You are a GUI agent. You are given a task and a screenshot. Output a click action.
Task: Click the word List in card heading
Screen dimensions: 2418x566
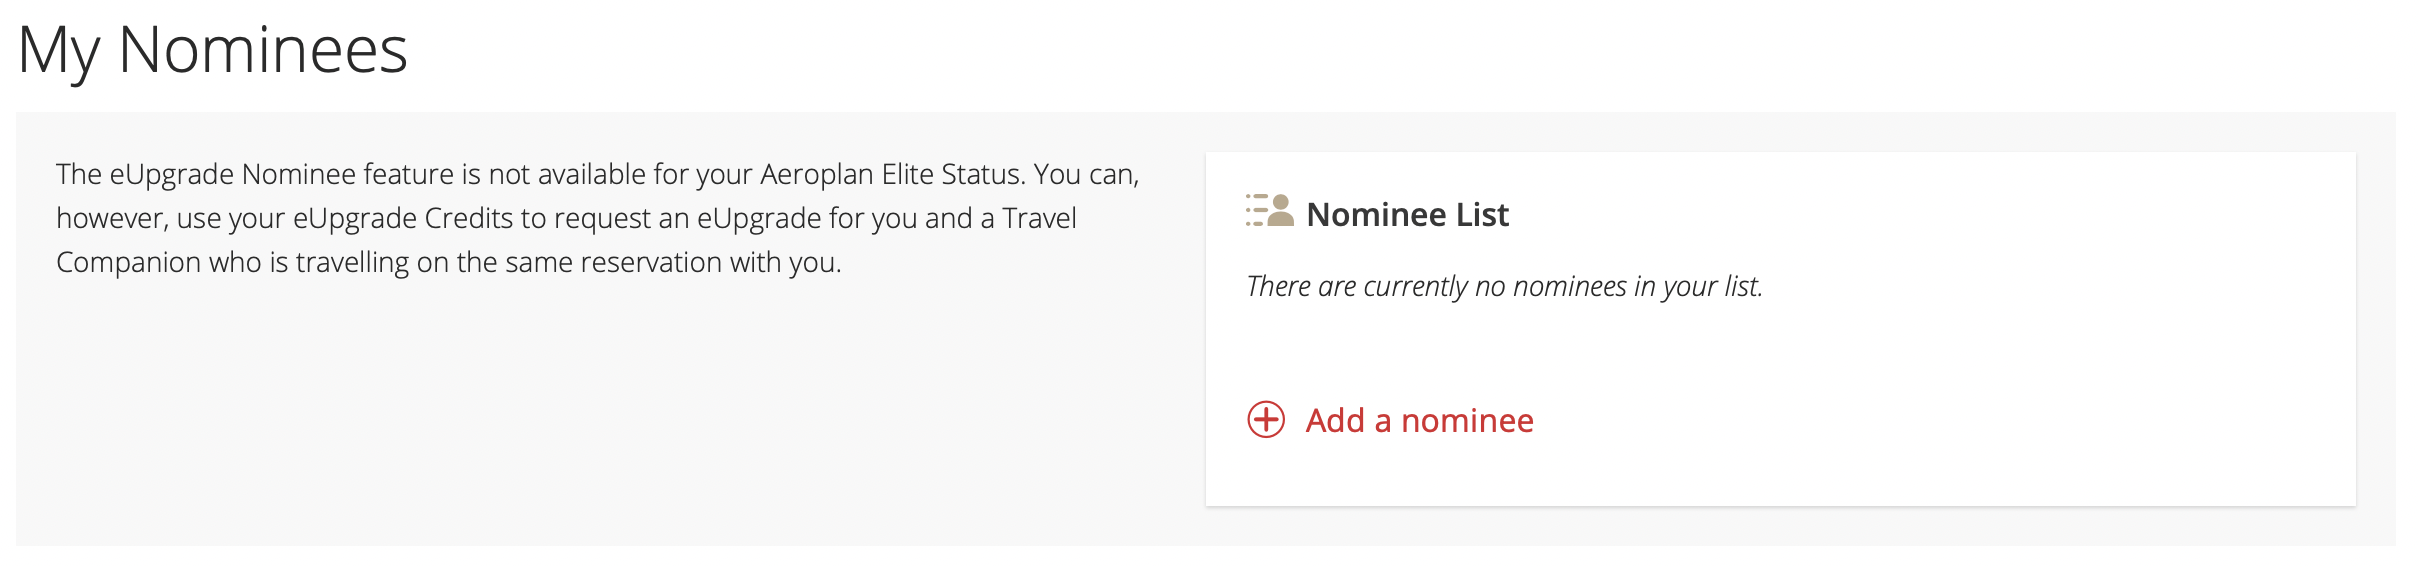coord(1482,214)
